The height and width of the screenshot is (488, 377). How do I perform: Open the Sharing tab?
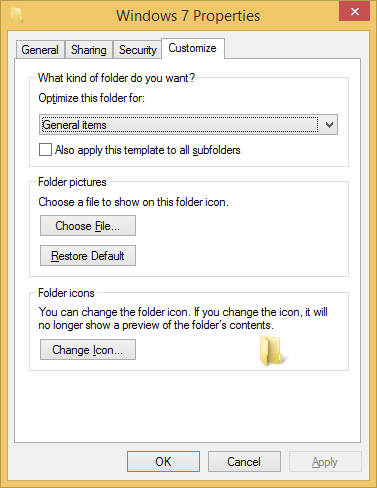click(x=89, y=50)
